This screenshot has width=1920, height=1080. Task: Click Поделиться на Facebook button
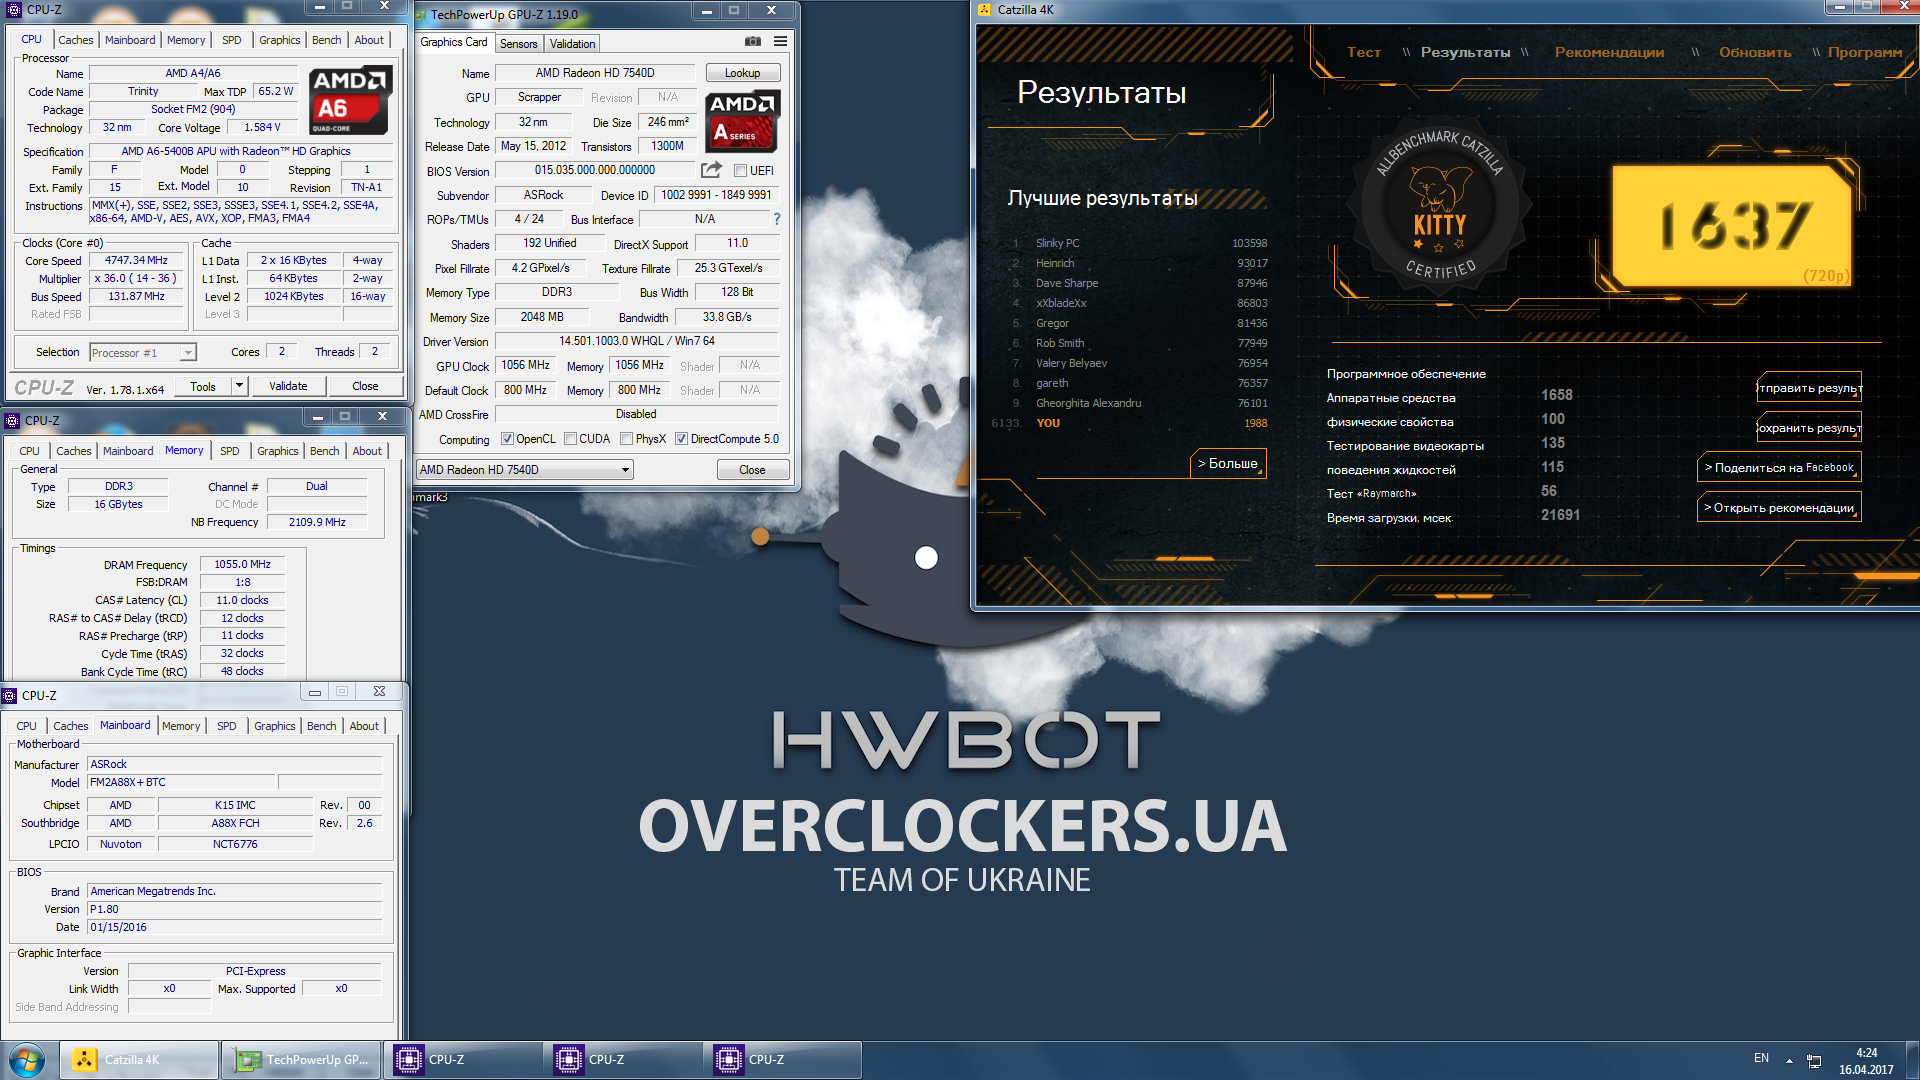coord(1779,468)
